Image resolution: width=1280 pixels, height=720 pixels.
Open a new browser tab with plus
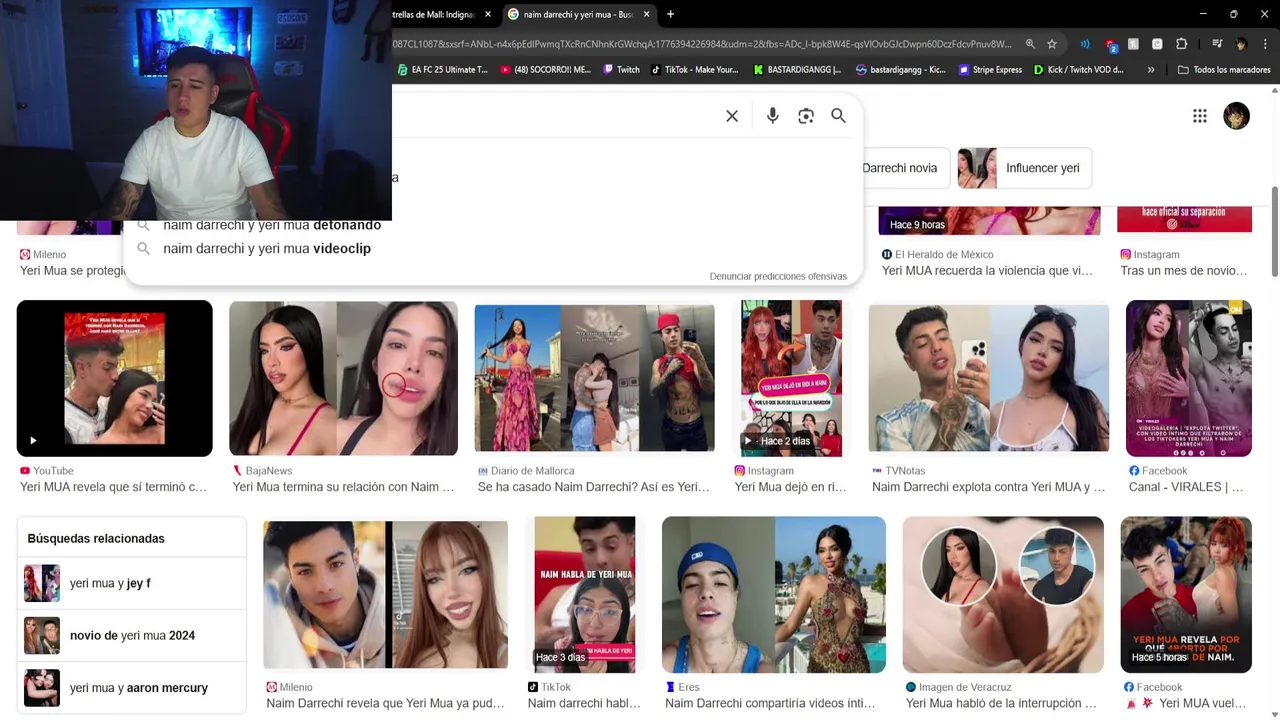click(x=670, y=14)
